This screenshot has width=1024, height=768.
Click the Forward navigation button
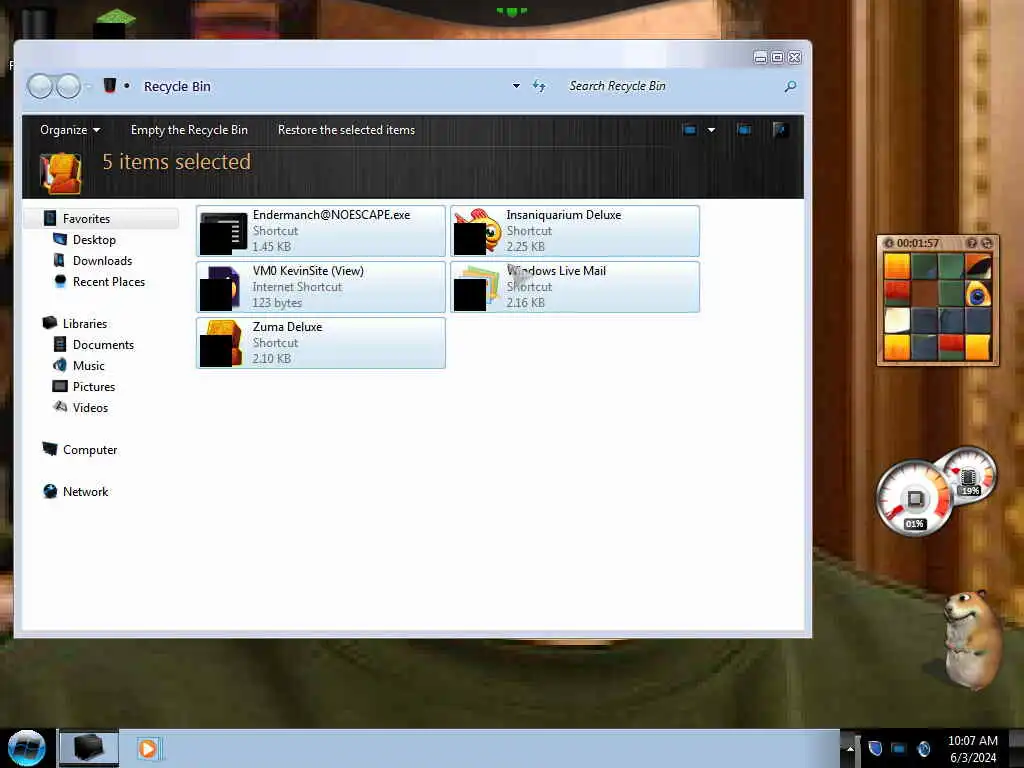pyautogui.click(x=68, y=86)
